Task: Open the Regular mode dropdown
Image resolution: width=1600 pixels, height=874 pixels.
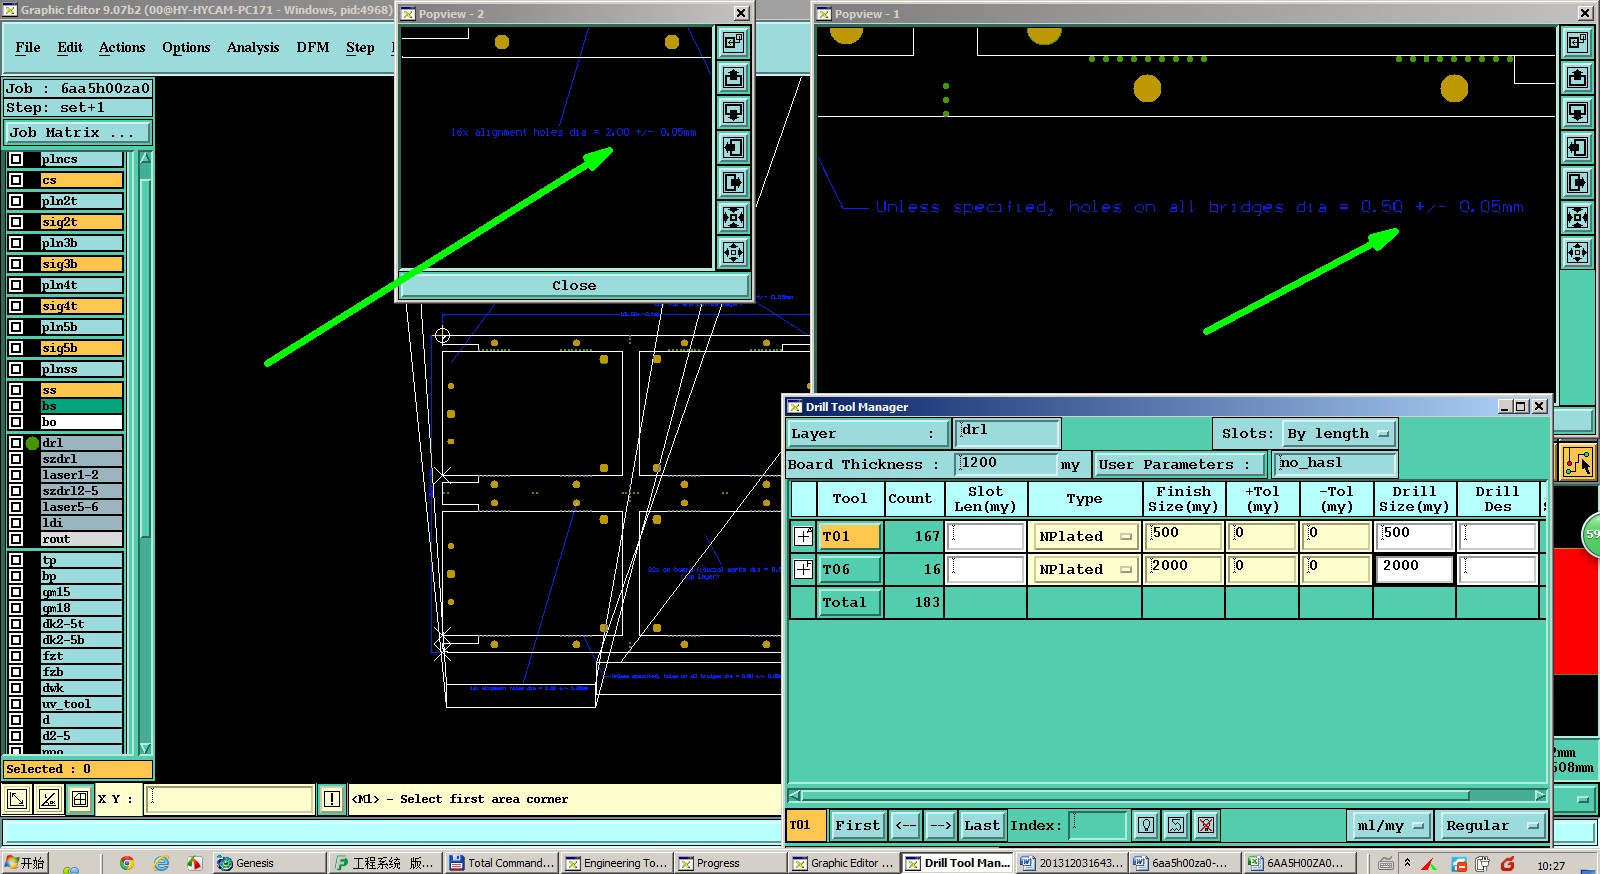Action: (1491, 826)
